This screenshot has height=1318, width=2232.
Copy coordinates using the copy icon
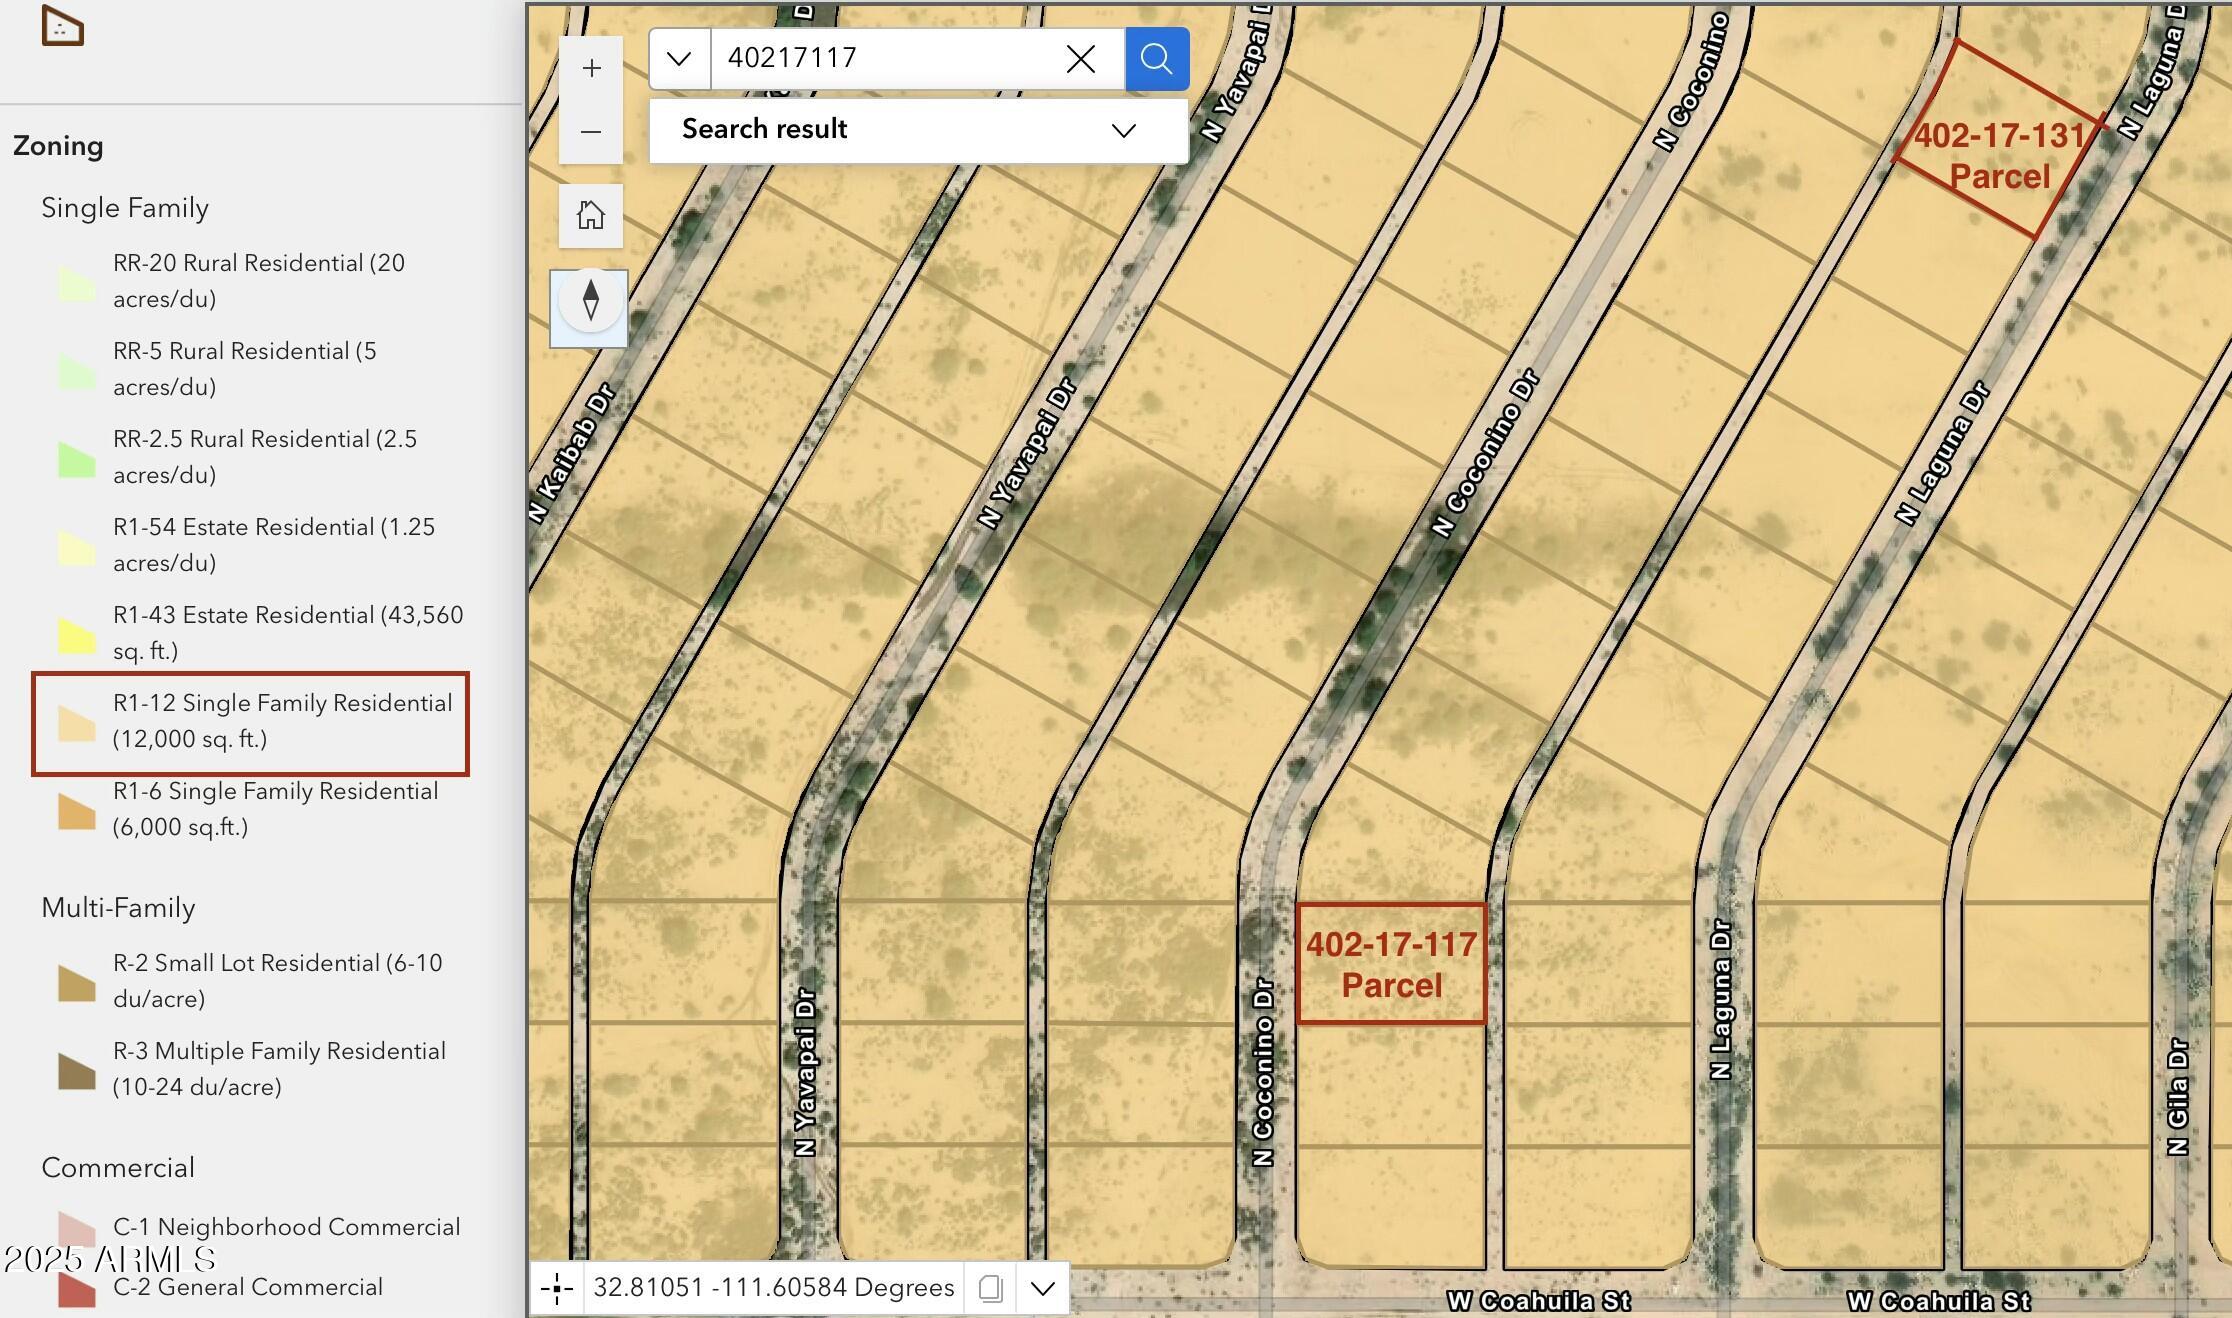(989, 1288)
